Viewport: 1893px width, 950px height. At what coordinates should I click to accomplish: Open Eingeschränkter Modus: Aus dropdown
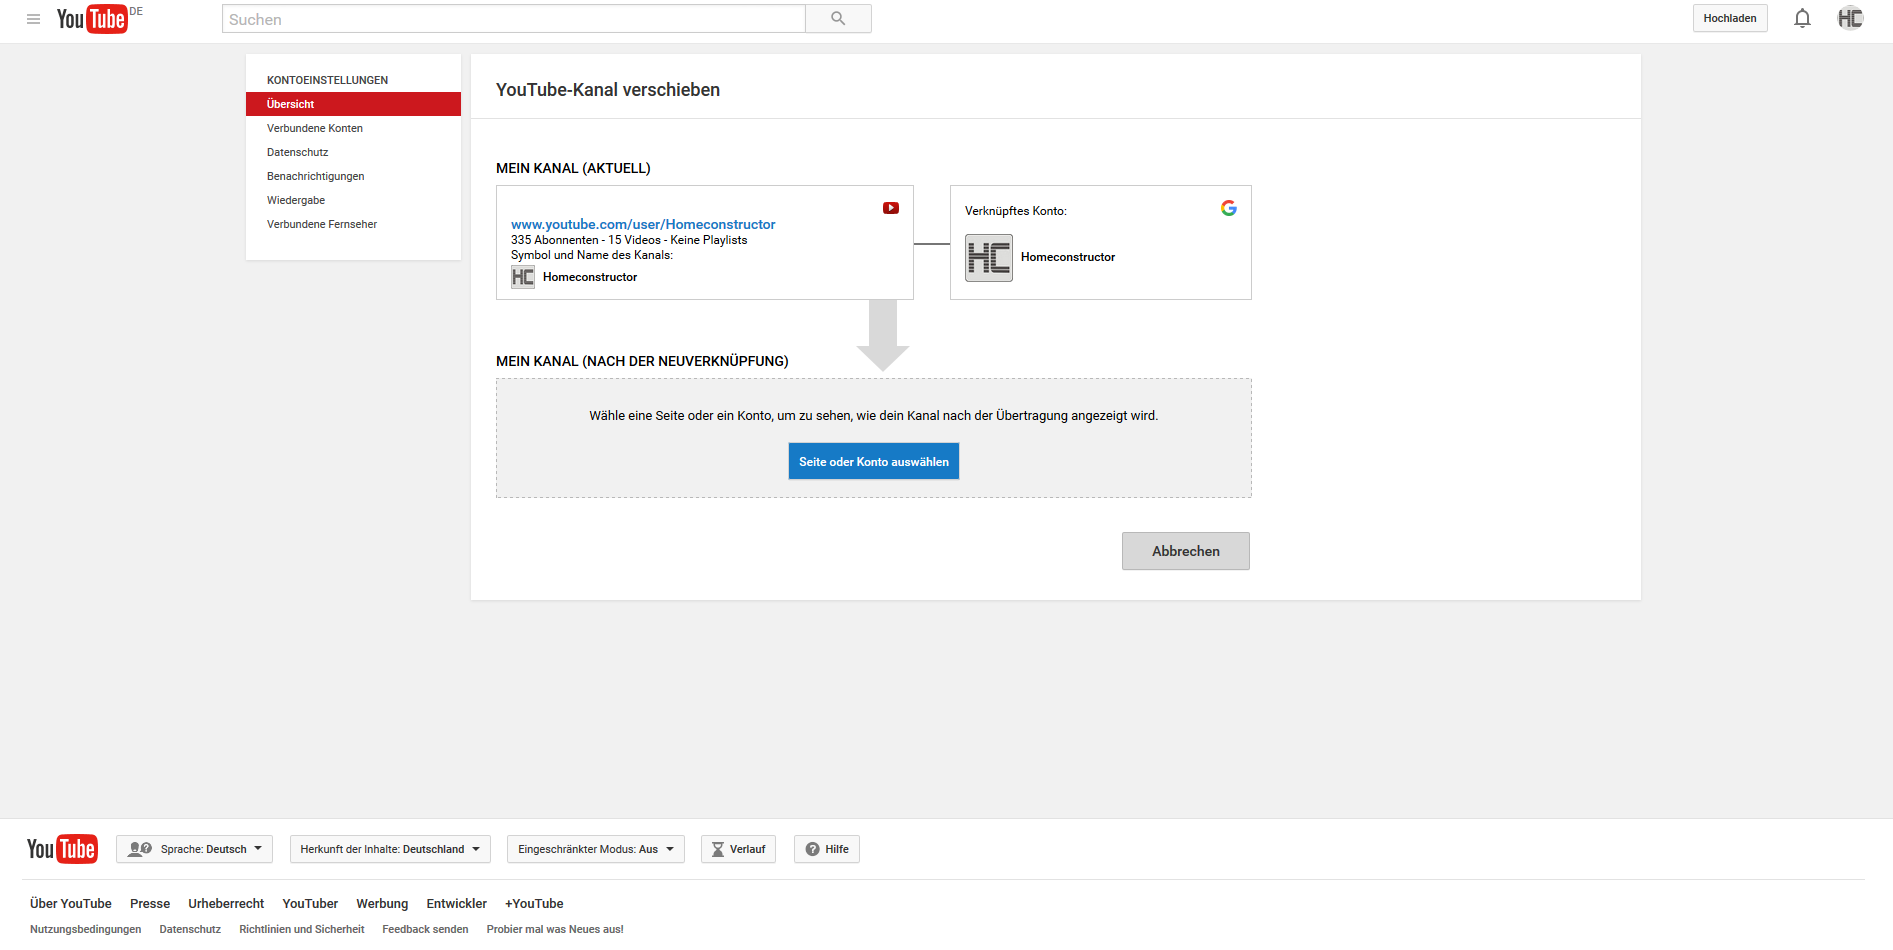point(596,849)
